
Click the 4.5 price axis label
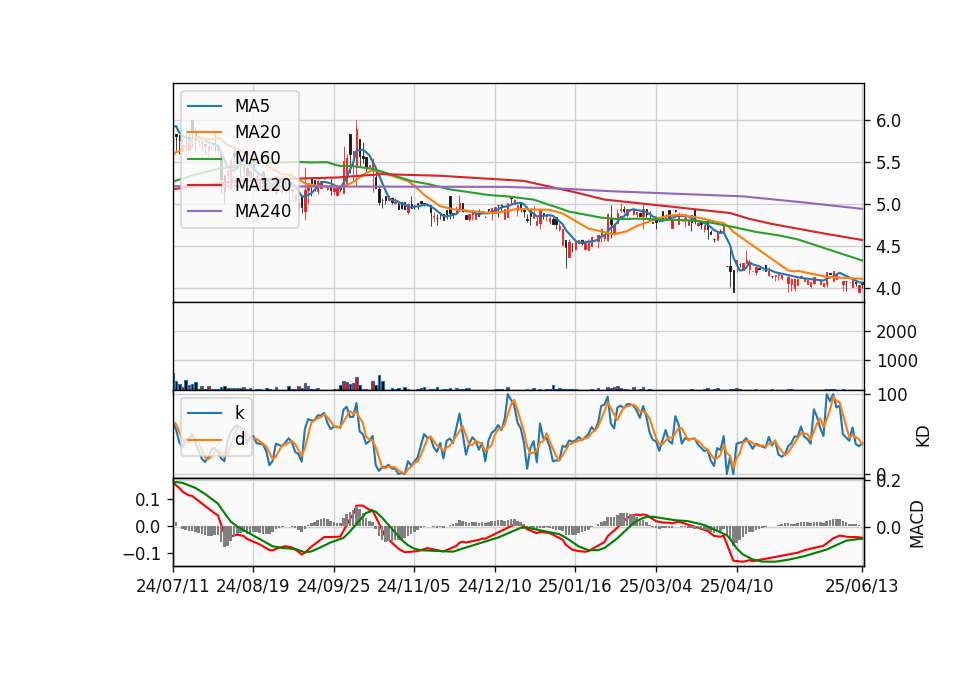(x=888, y=247)
